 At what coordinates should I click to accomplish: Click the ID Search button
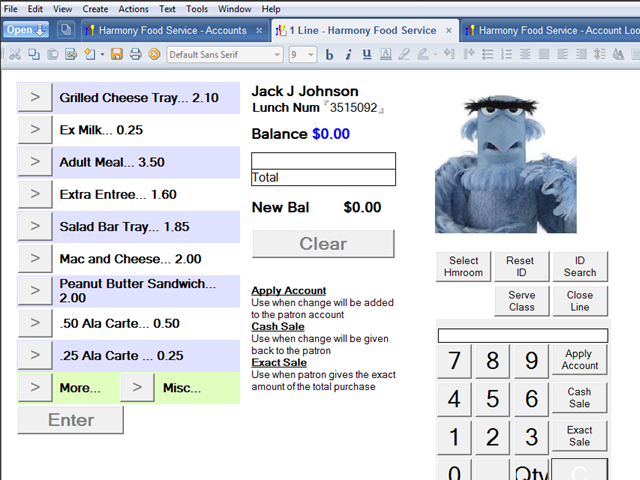point(580,267)
